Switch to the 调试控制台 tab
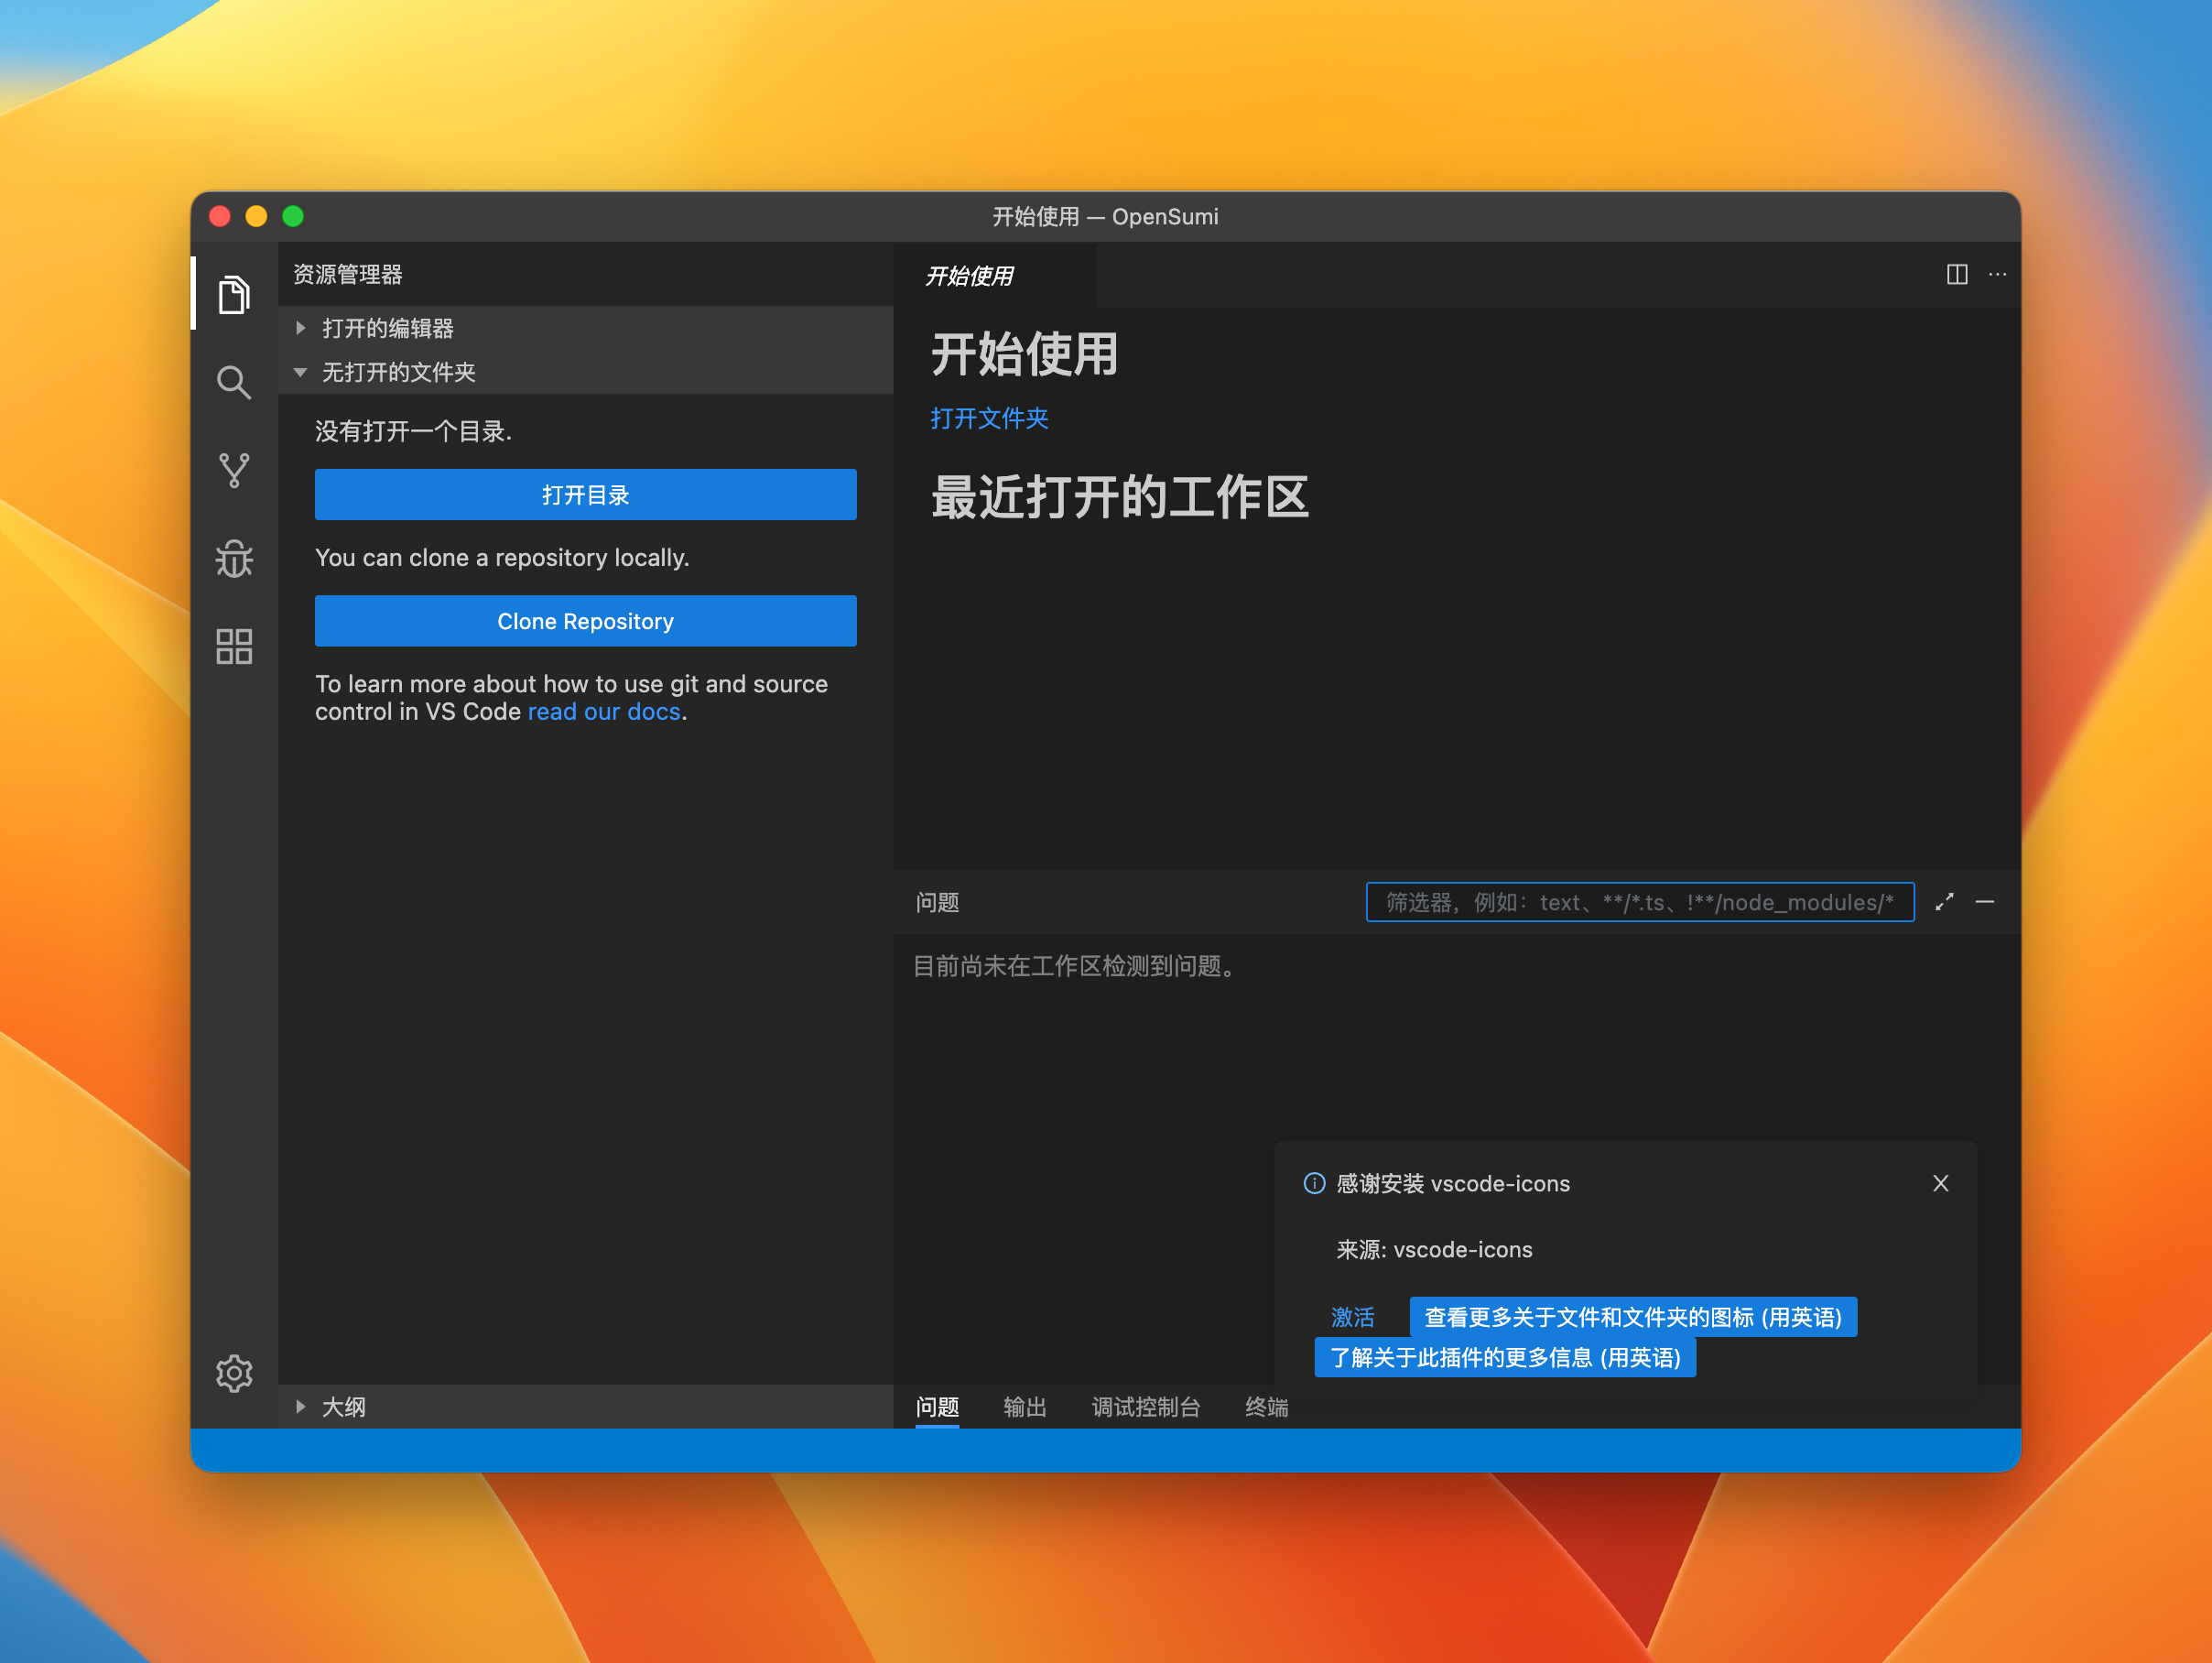2212x1663 pixels. coord(1145,1407)
